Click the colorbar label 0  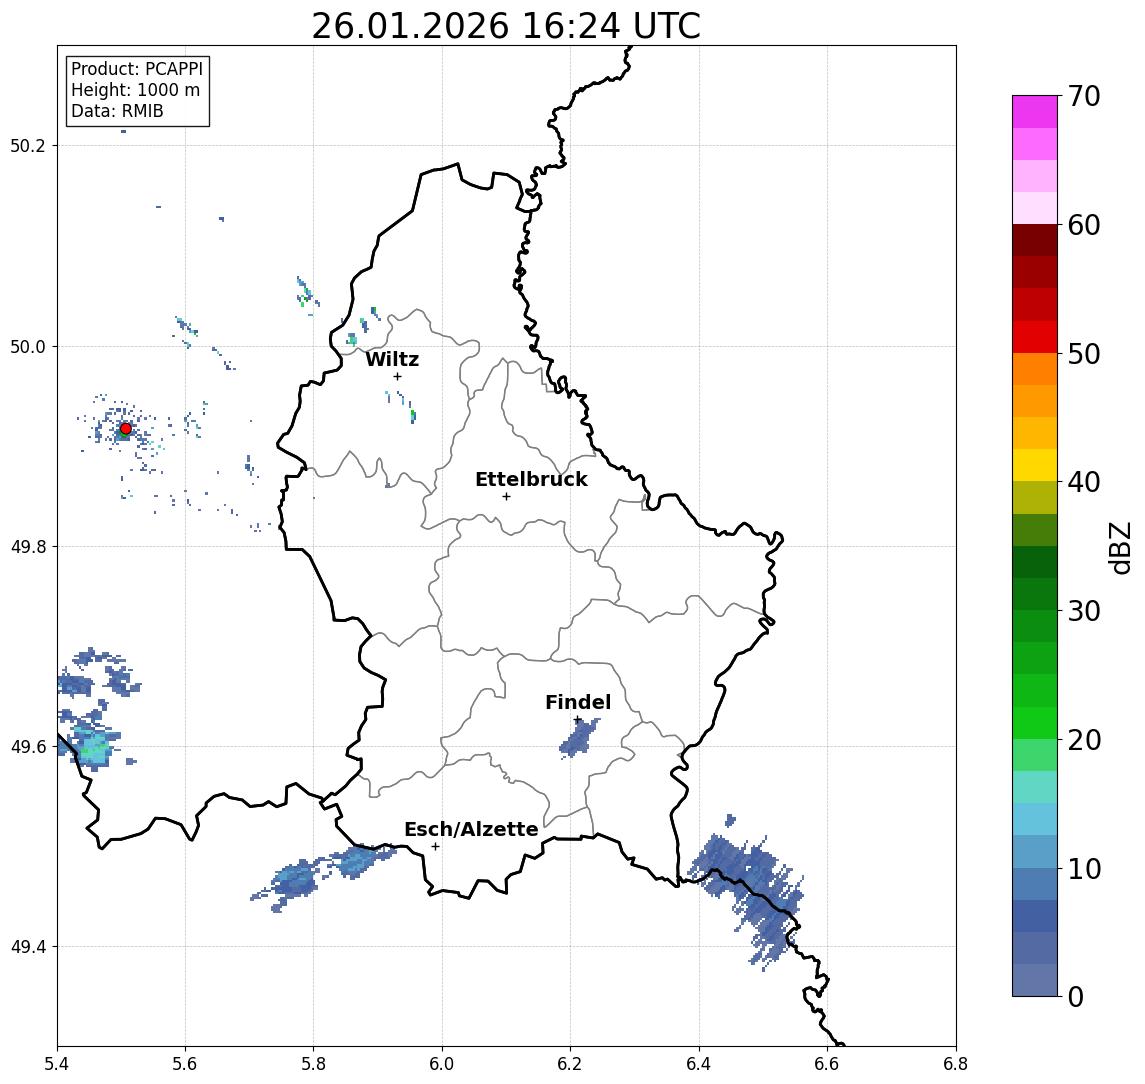pos(1076,996)
